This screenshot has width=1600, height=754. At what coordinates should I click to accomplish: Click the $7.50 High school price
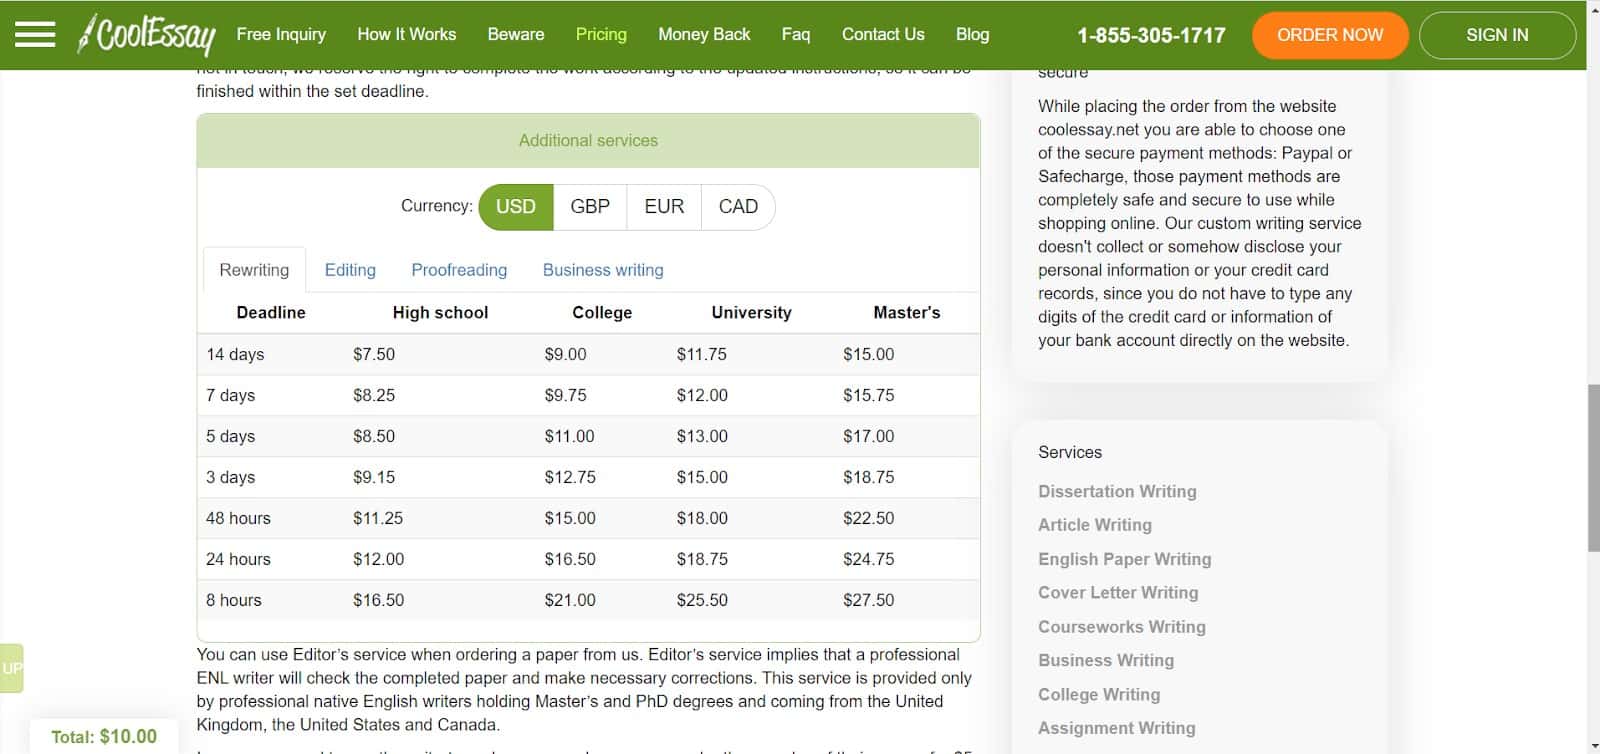[374, 355]
